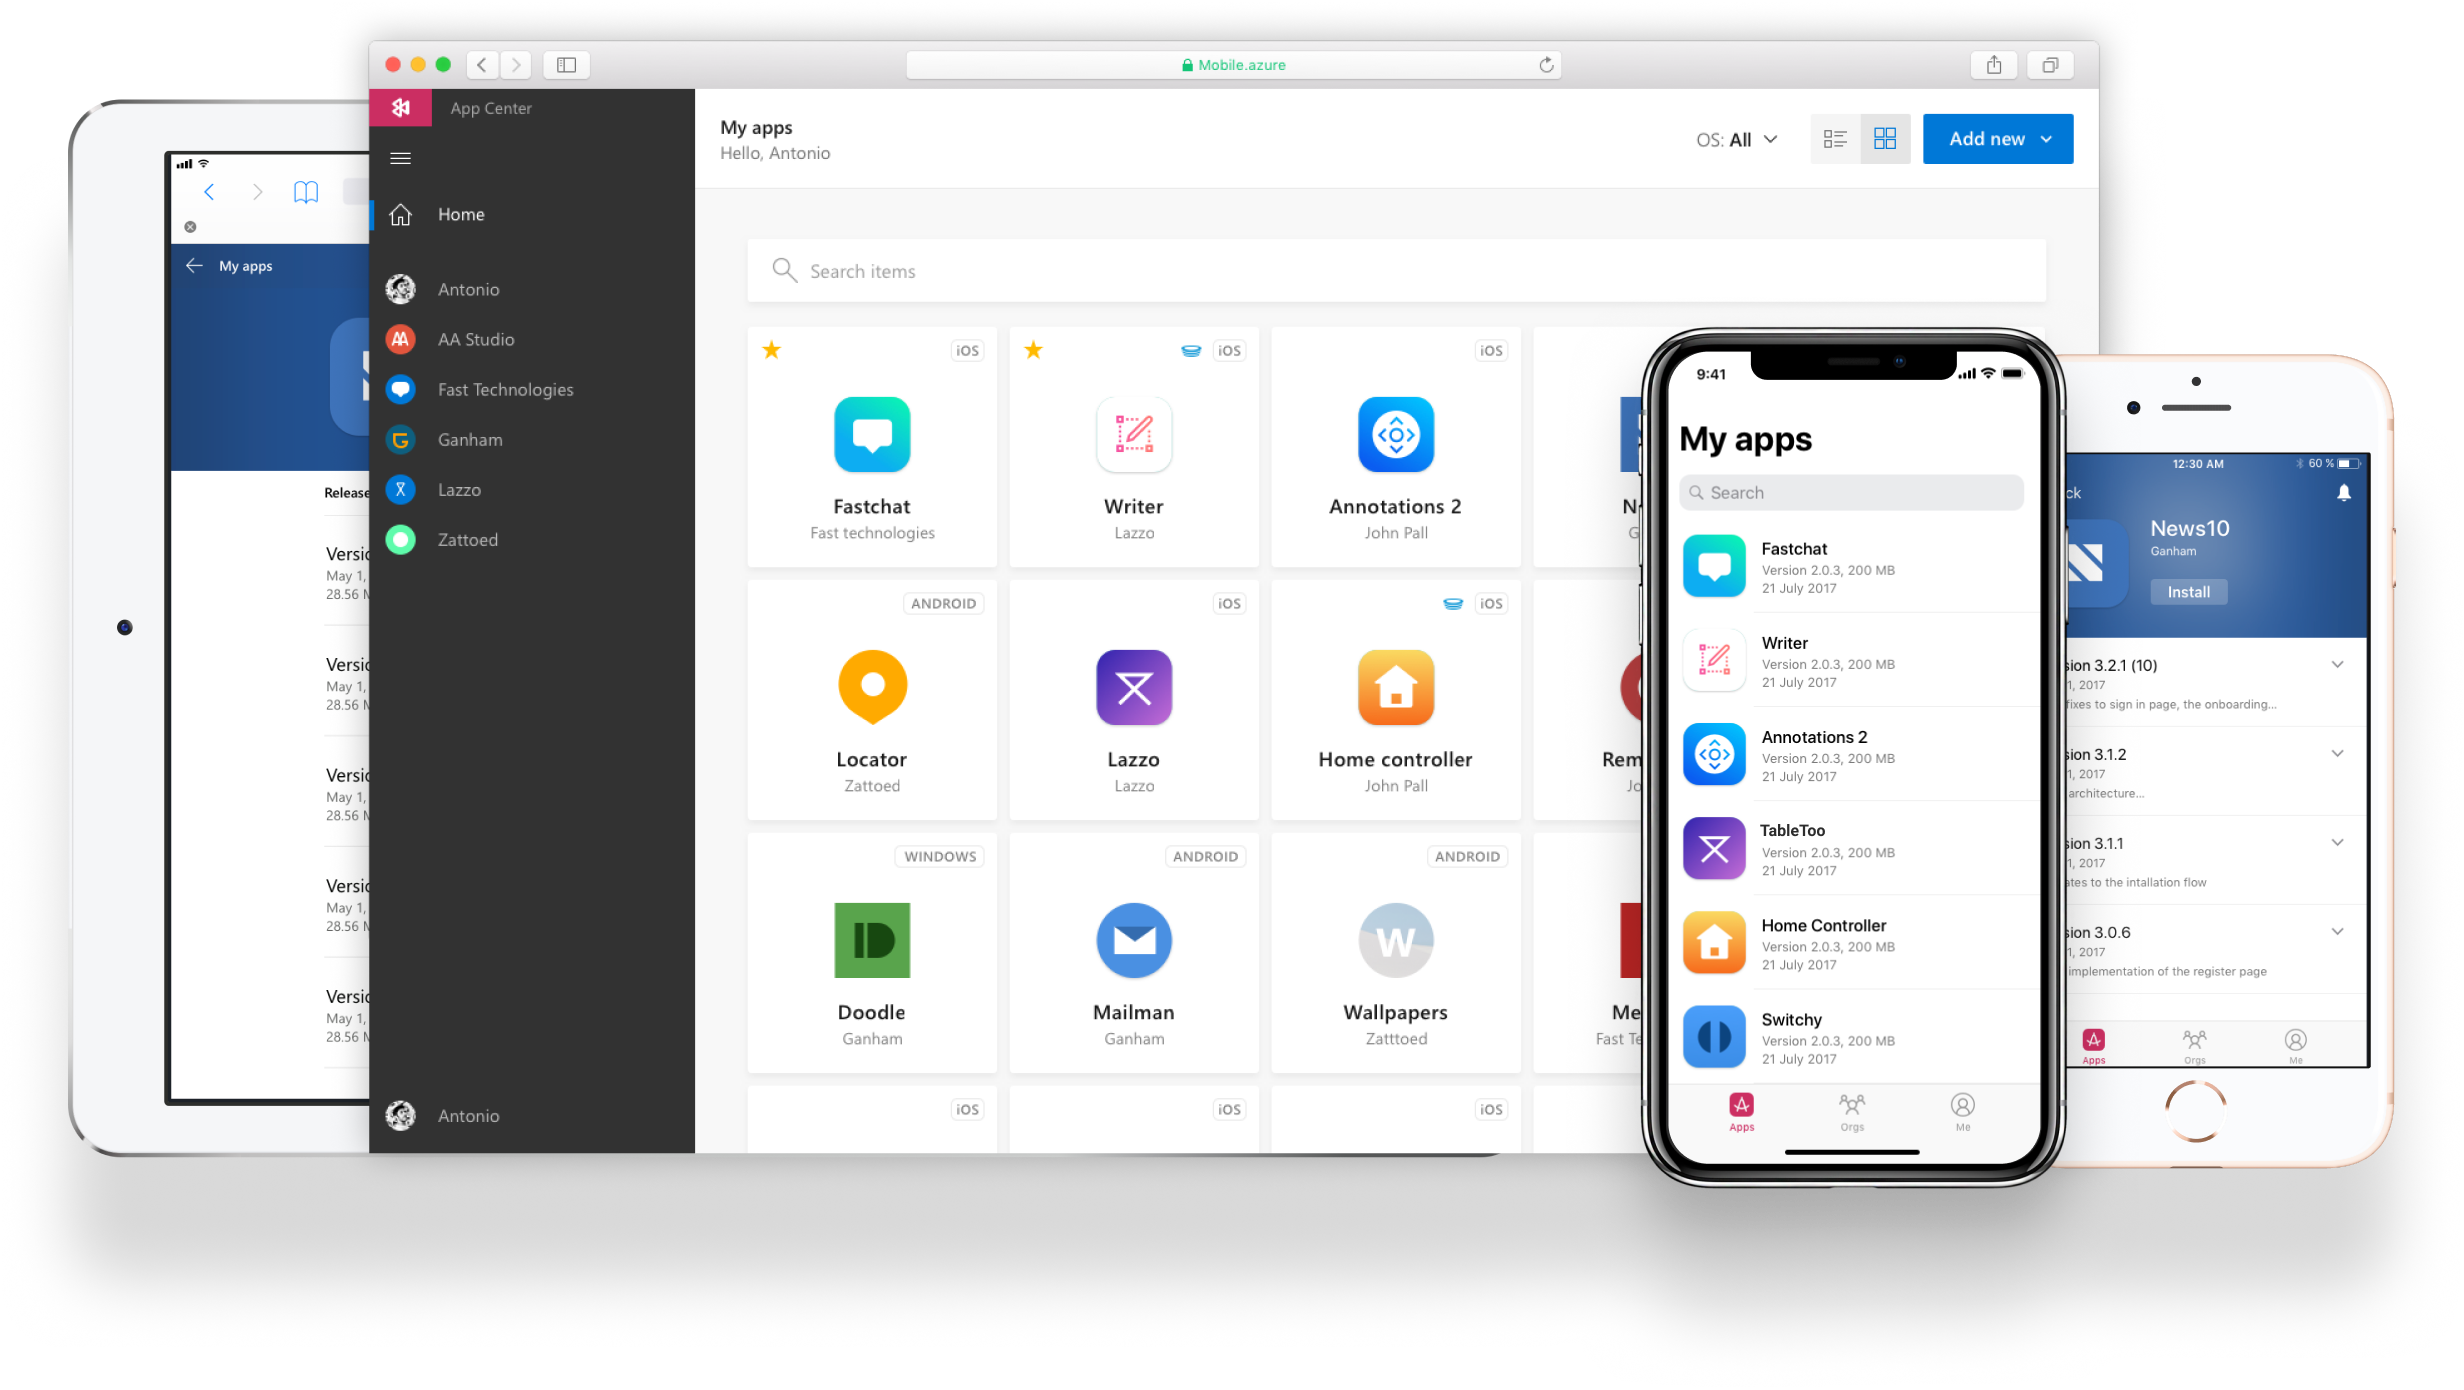Toggle star favorite on Writer app
The width and height of the screenshot is (2464, 1390).
[1032, 350]
